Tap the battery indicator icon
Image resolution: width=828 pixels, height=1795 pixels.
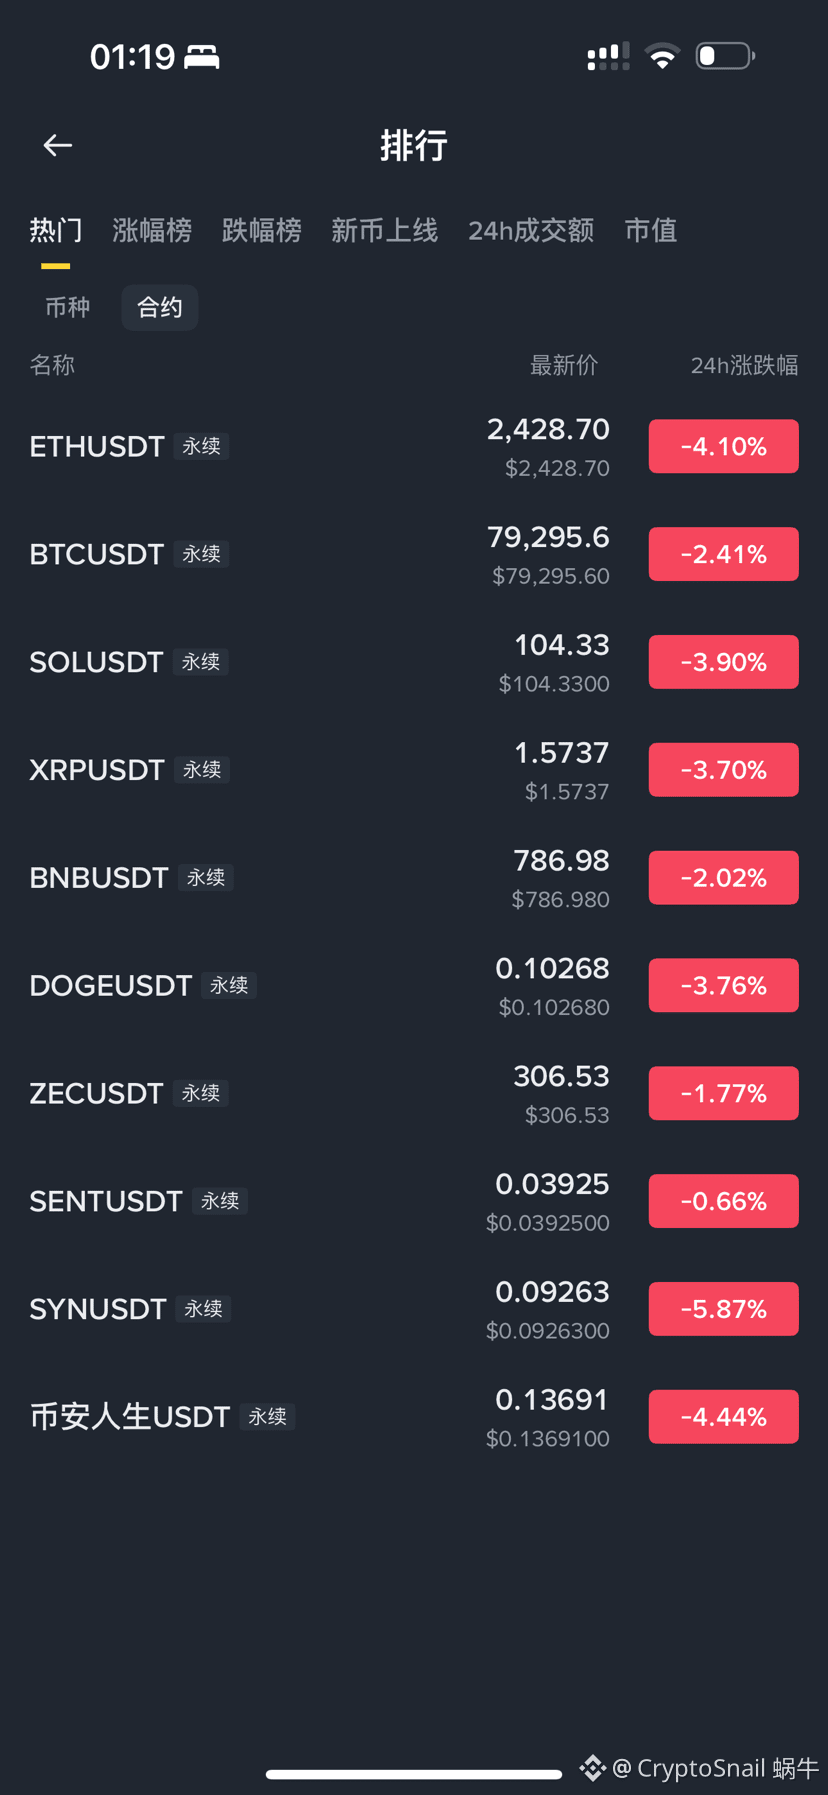point(725,56)
